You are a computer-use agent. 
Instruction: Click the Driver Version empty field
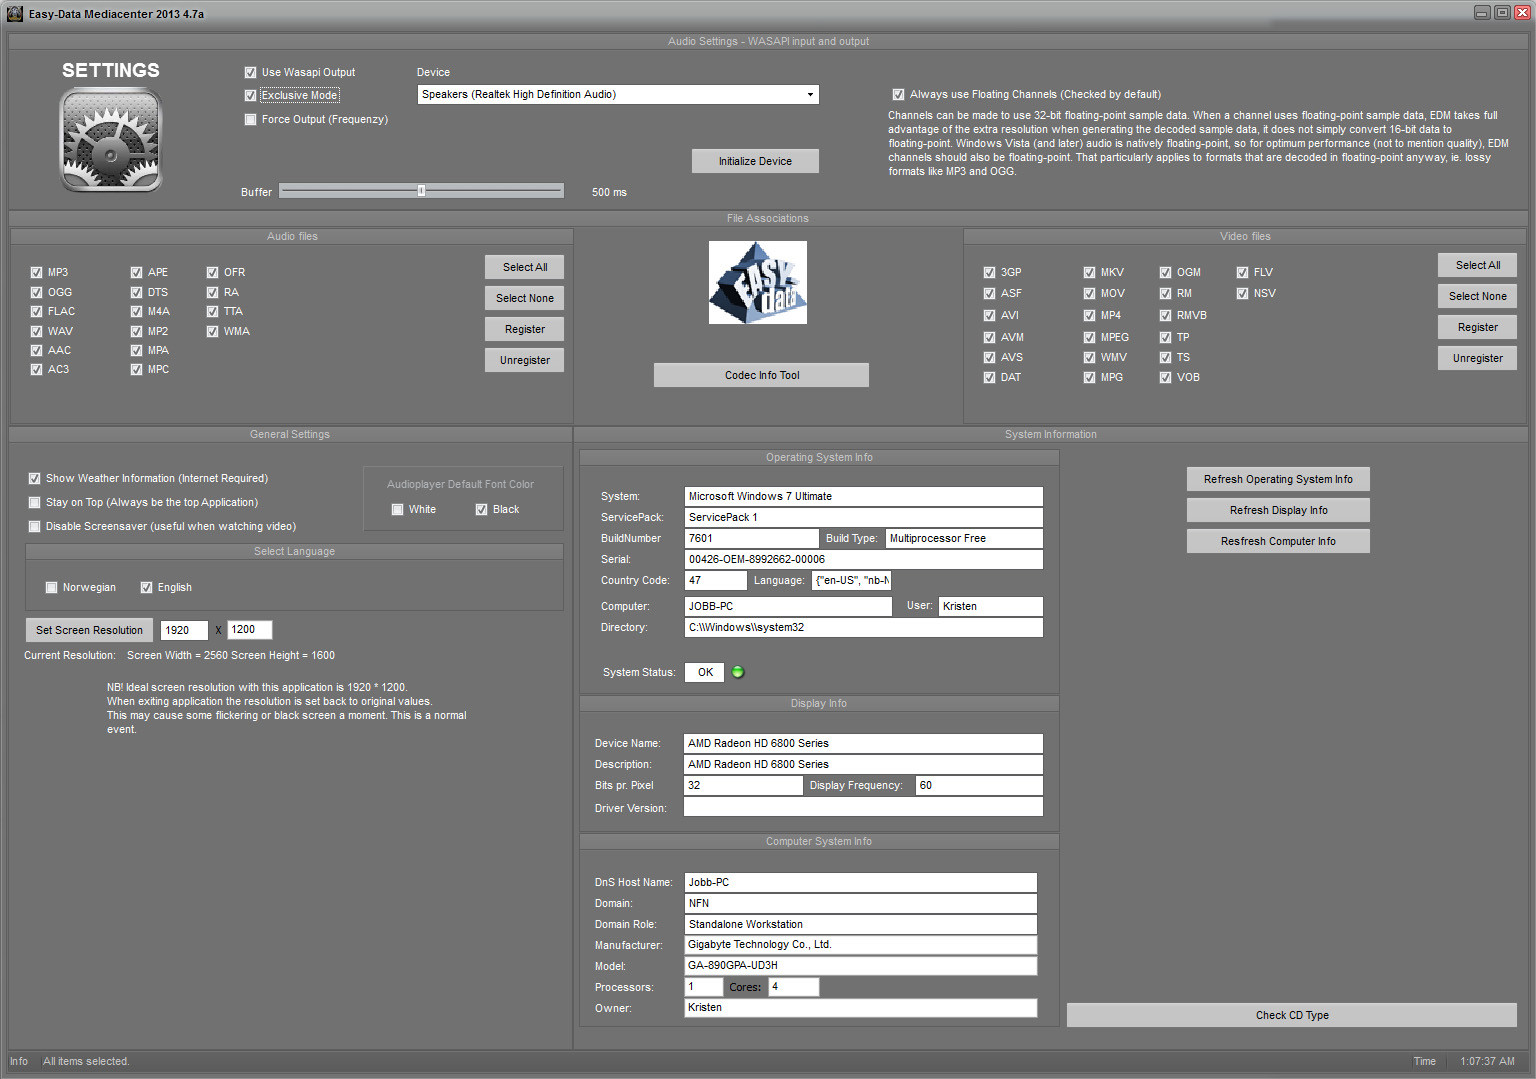click(863, 807)
